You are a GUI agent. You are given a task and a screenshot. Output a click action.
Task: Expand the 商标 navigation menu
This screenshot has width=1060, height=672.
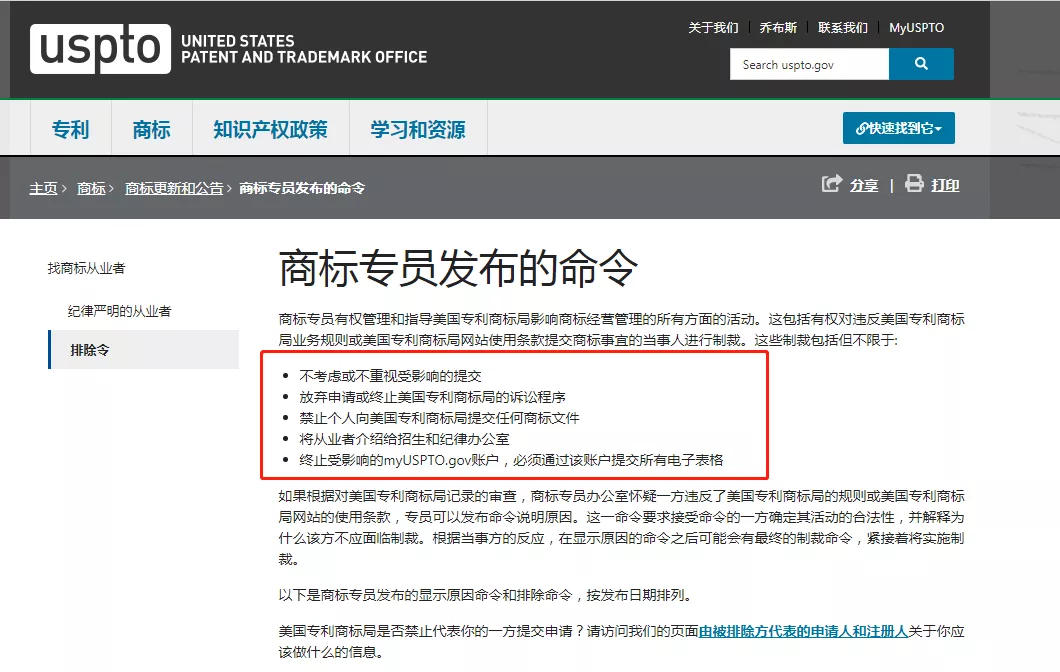point(151,128)
